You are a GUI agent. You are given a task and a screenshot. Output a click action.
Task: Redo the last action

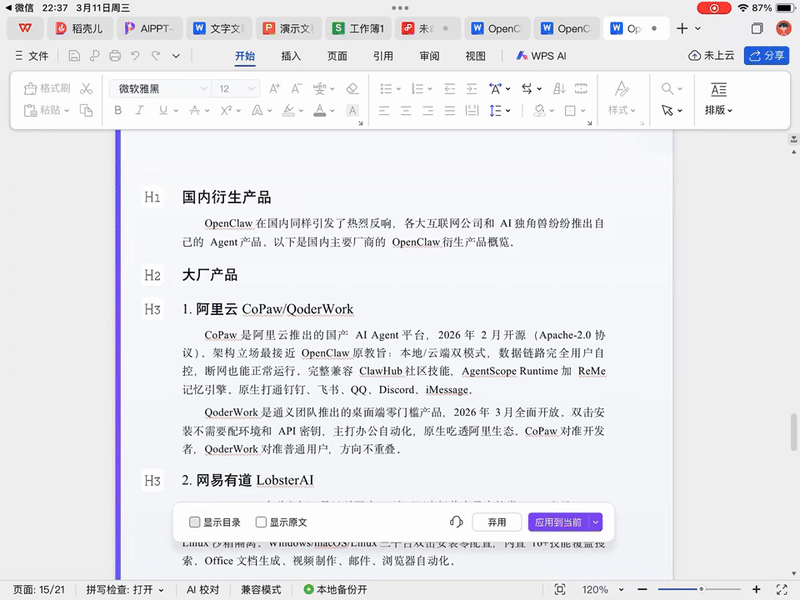(x=156, y=56)
